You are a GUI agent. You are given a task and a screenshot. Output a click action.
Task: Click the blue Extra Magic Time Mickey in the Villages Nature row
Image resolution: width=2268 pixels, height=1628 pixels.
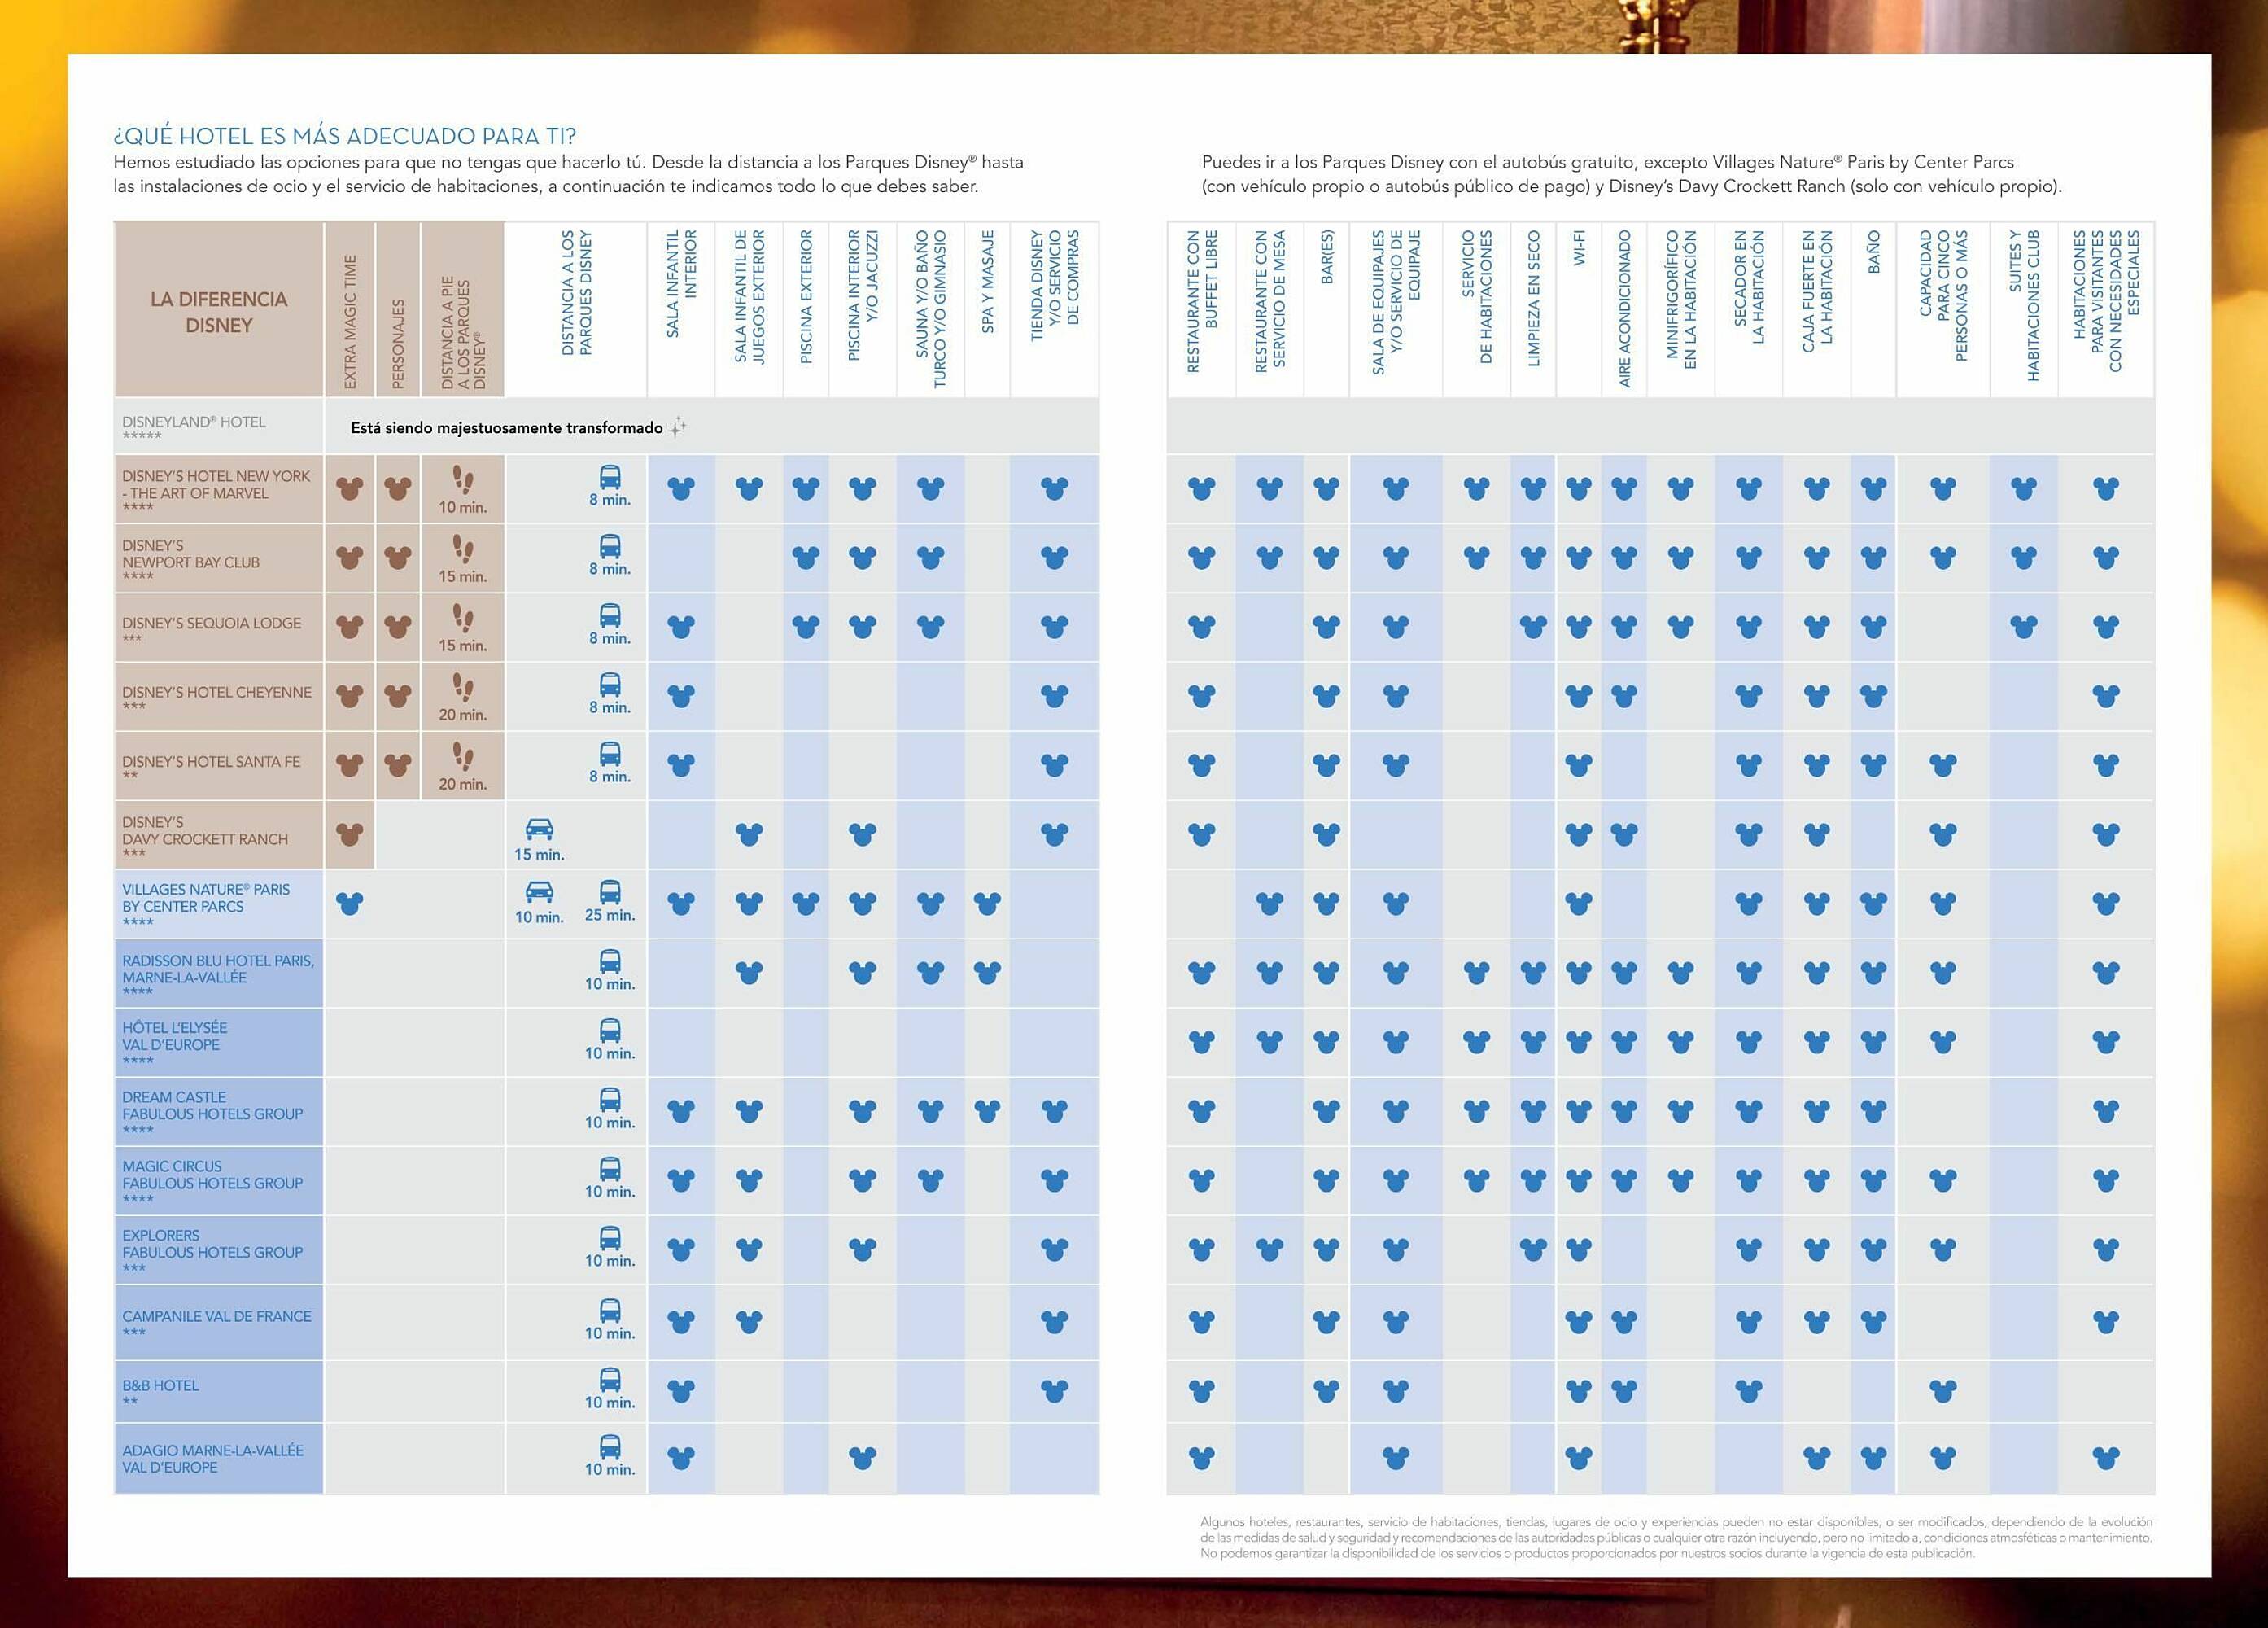click(349, 904)
